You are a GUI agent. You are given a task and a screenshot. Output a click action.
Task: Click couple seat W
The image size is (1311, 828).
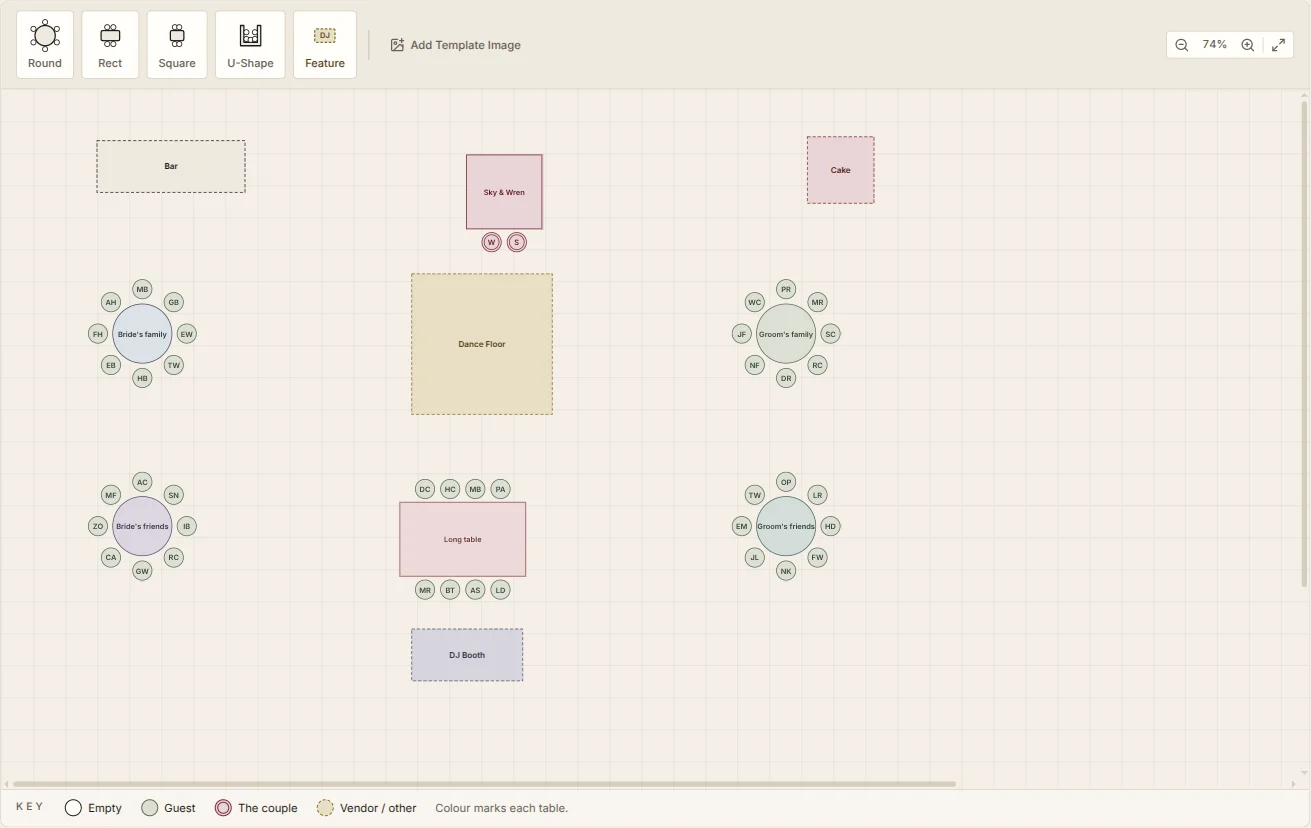point(491,242)
